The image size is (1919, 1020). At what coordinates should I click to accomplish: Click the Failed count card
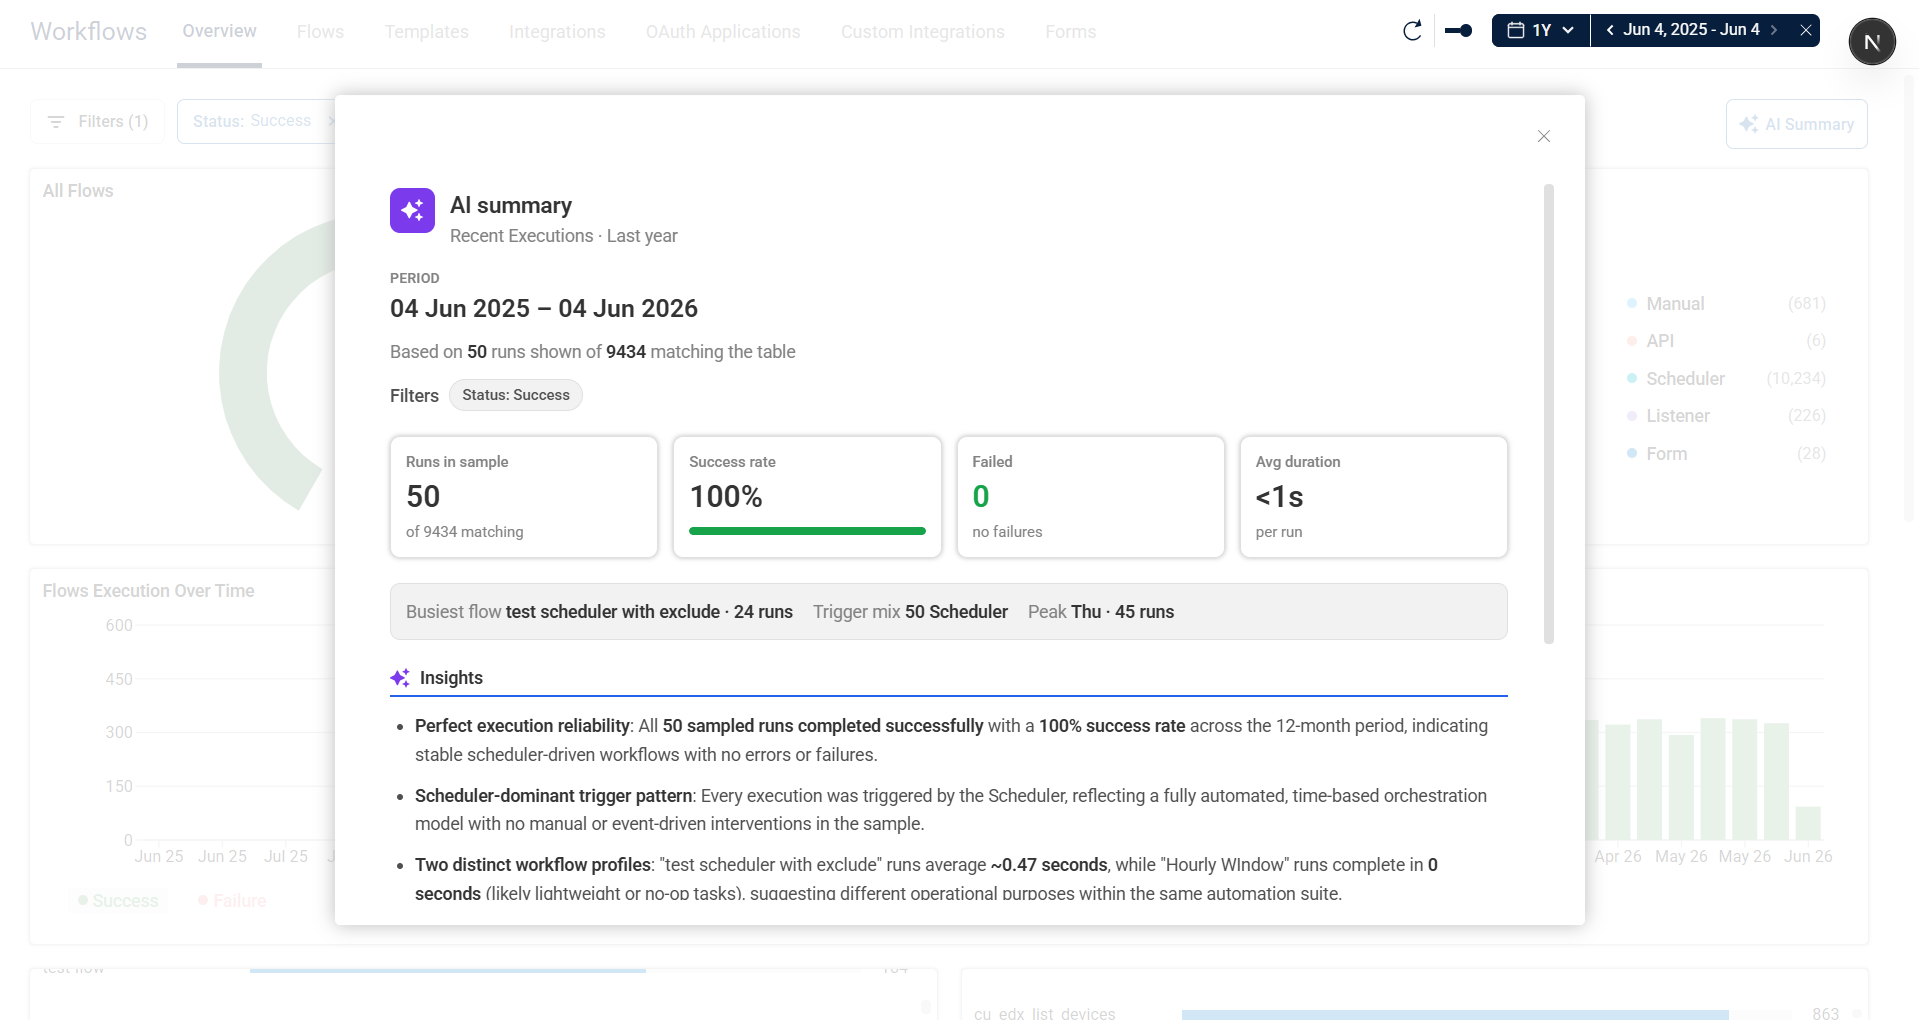tap(1091, 497)
